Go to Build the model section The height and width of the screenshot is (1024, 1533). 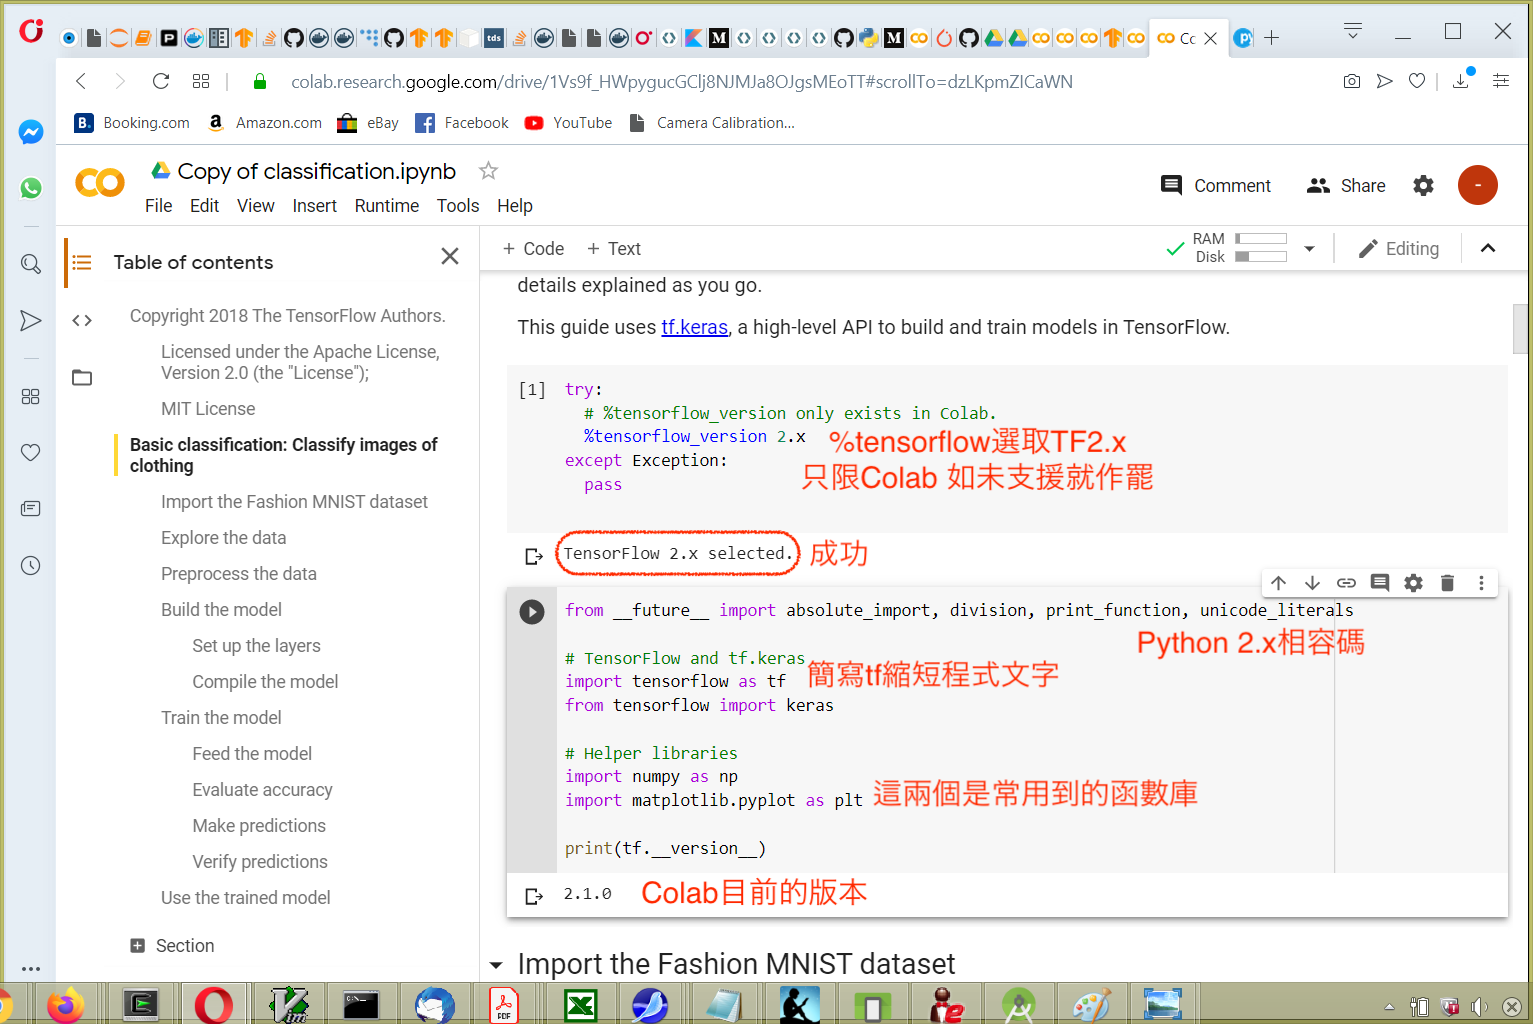point(221,609)
